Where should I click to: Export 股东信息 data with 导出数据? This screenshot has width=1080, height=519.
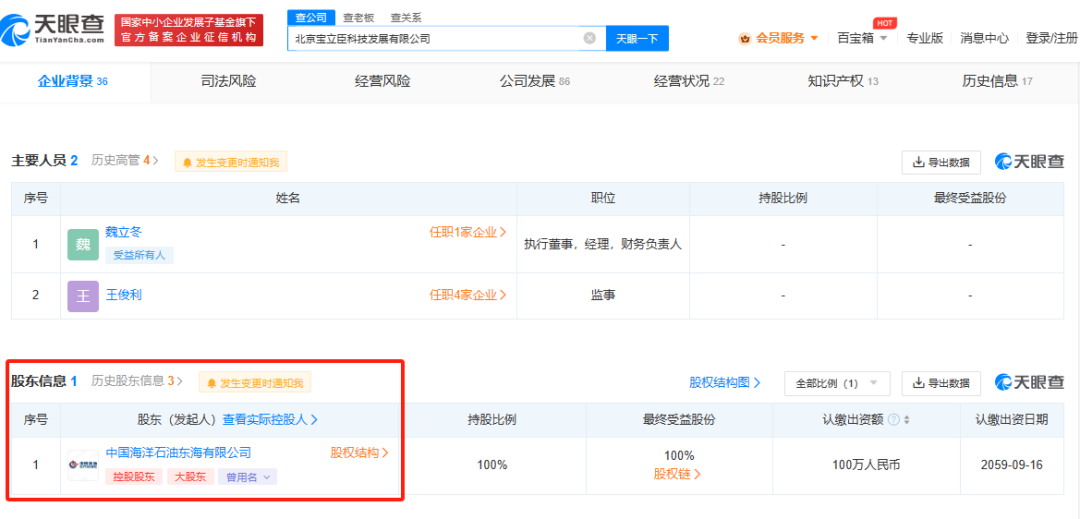[941, 383]
